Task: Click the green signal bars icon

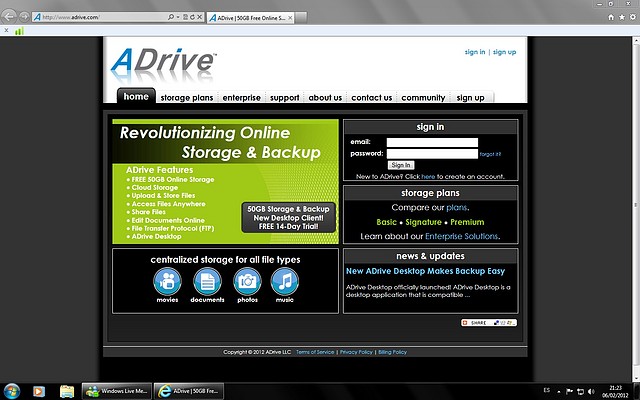Action: tap(19, 31)
